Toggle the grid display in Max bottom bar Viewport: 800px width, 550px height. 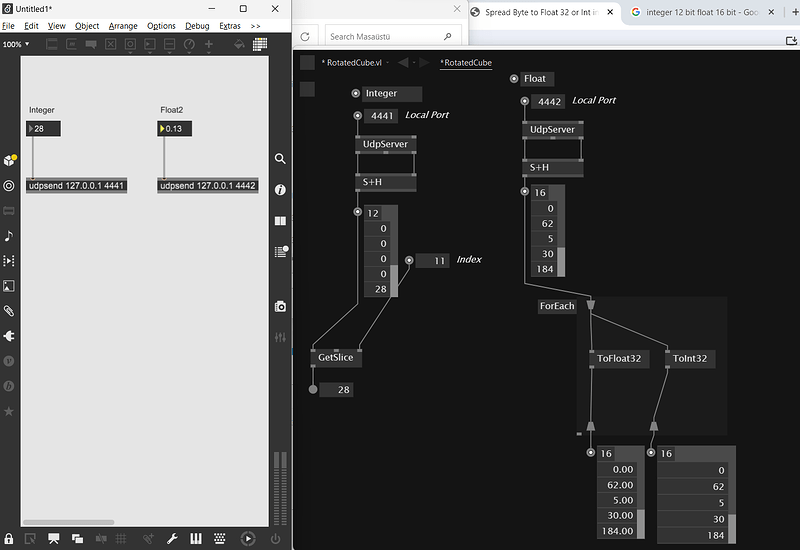pos(121,538)
